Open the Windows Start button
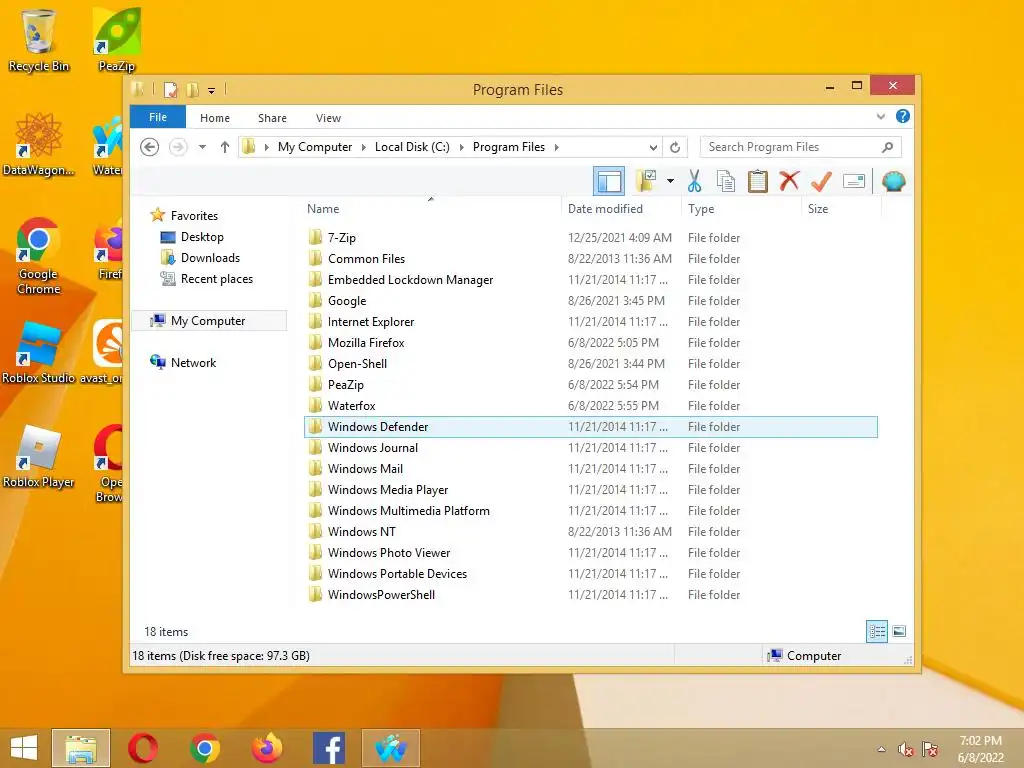Screen dimensions: 1024x768 (x=24, y=748)
